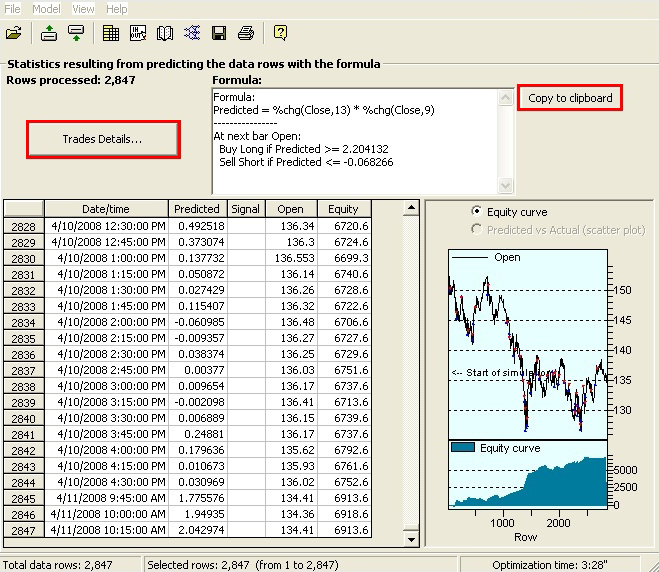
Task: Open the Model menu
Action: [x=46, y=9]
